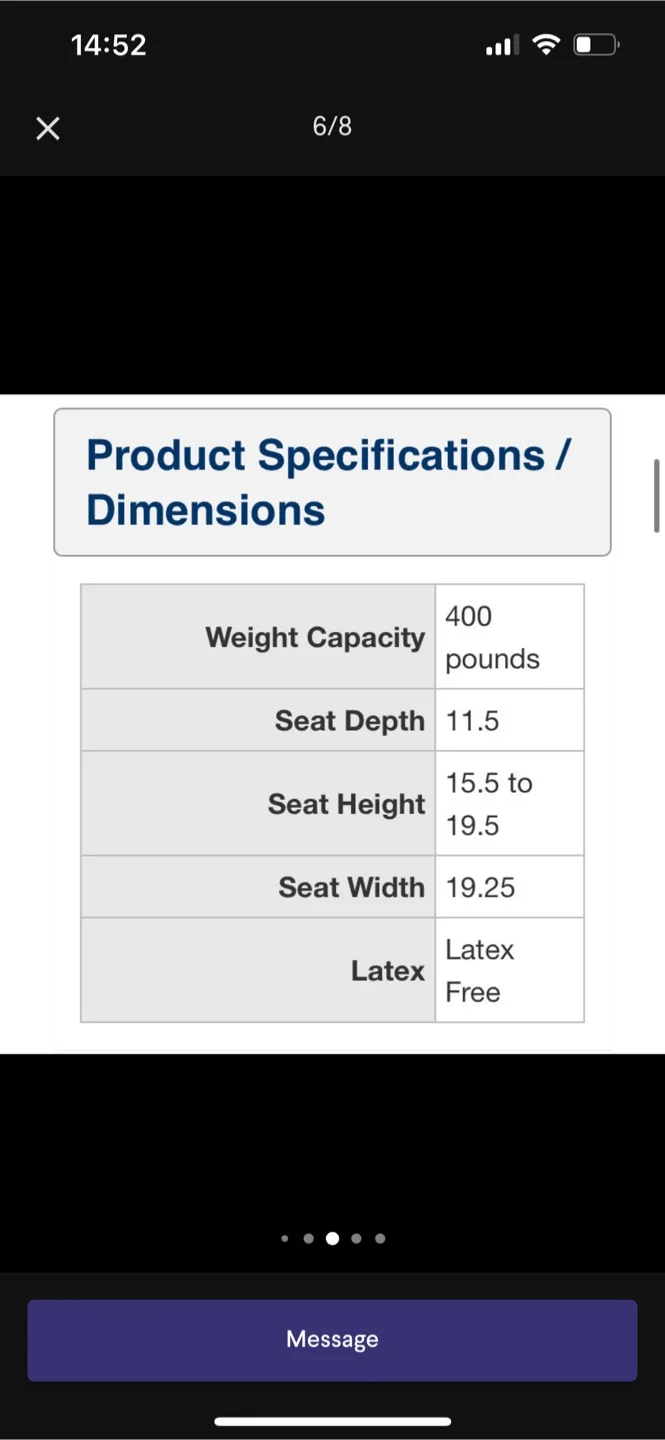Tap the home indicator bar at bottom
665x1440 pixels.
pos(332,1421)
